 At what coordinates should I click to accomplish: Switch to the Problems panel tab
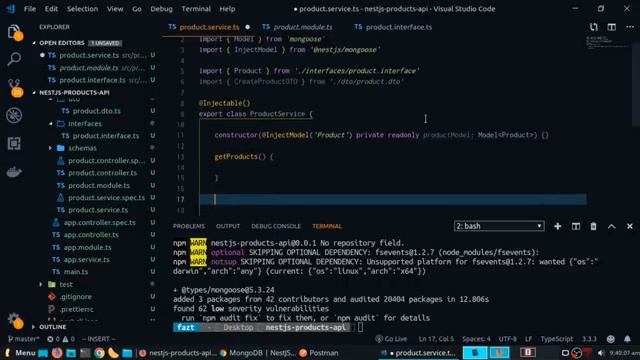189,226
